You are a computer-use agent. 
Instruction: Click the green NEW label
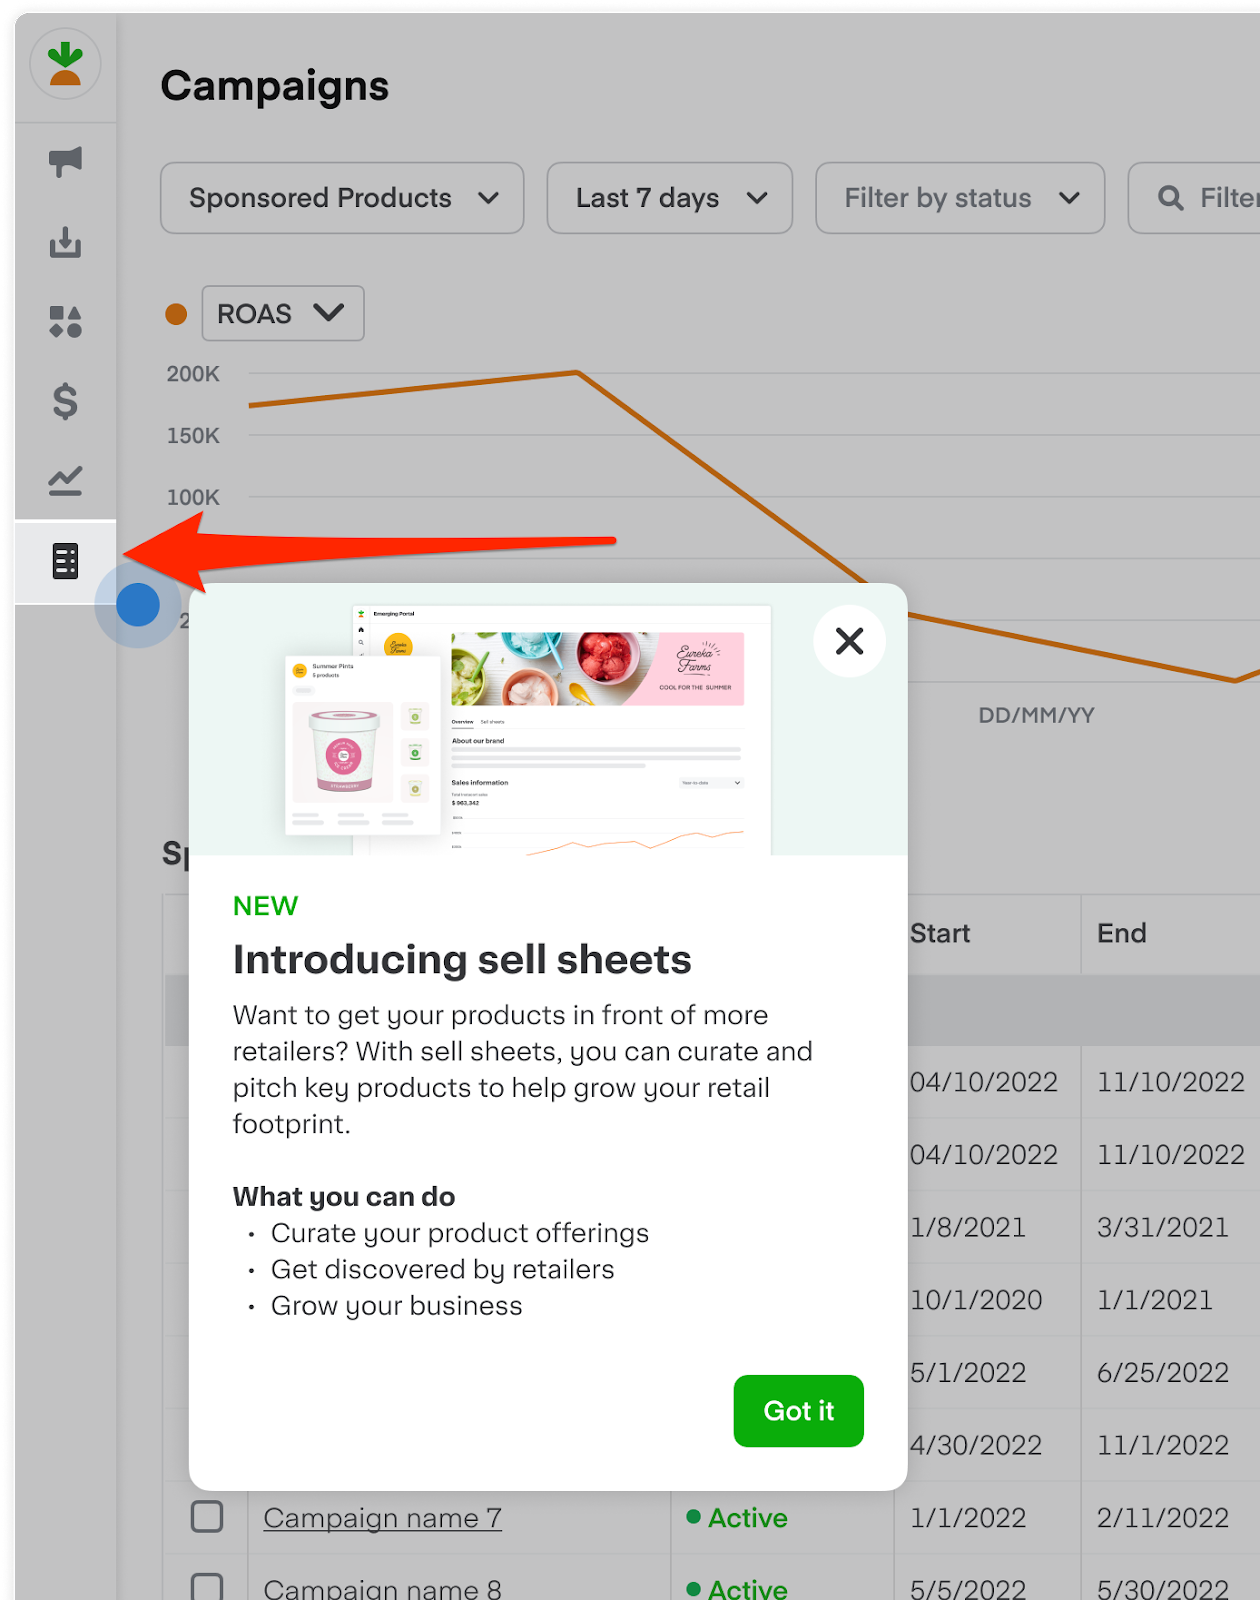[x=265, y=906]
